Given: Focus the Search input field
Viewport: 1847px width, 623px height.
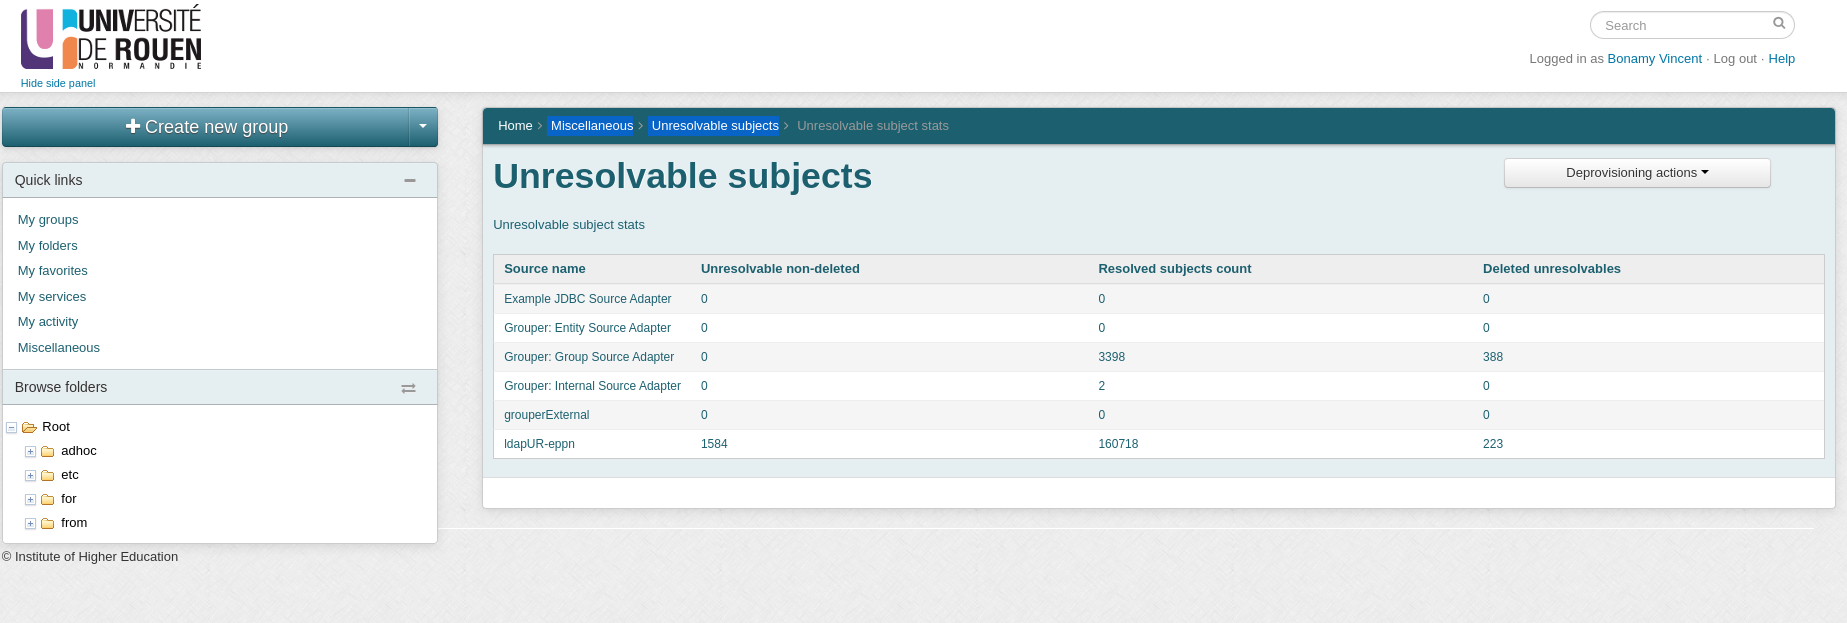Looking at the screenshot, I should (x=1682, y=25).
